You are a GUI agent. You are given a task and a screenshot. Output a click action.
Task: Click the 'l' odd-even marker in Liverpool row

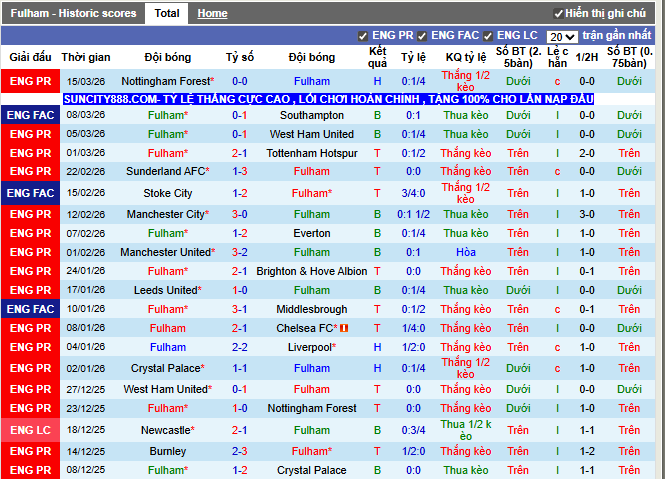[557, 347]
